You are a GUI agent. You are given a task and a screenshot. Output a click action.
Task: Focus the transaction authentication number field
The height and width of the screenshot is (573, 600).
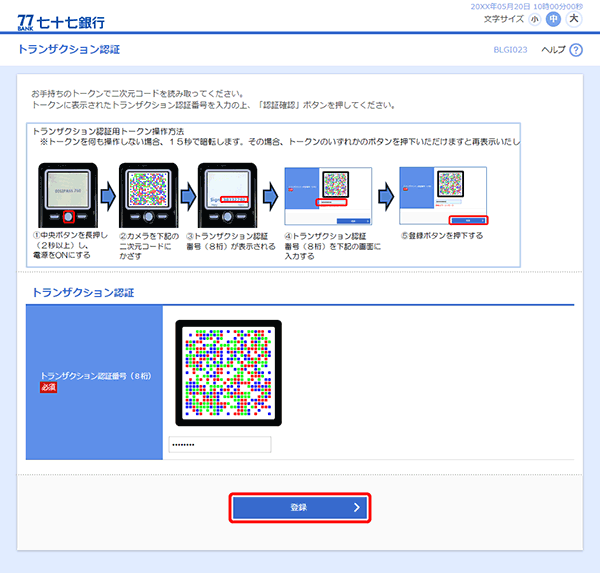[220, 444]
